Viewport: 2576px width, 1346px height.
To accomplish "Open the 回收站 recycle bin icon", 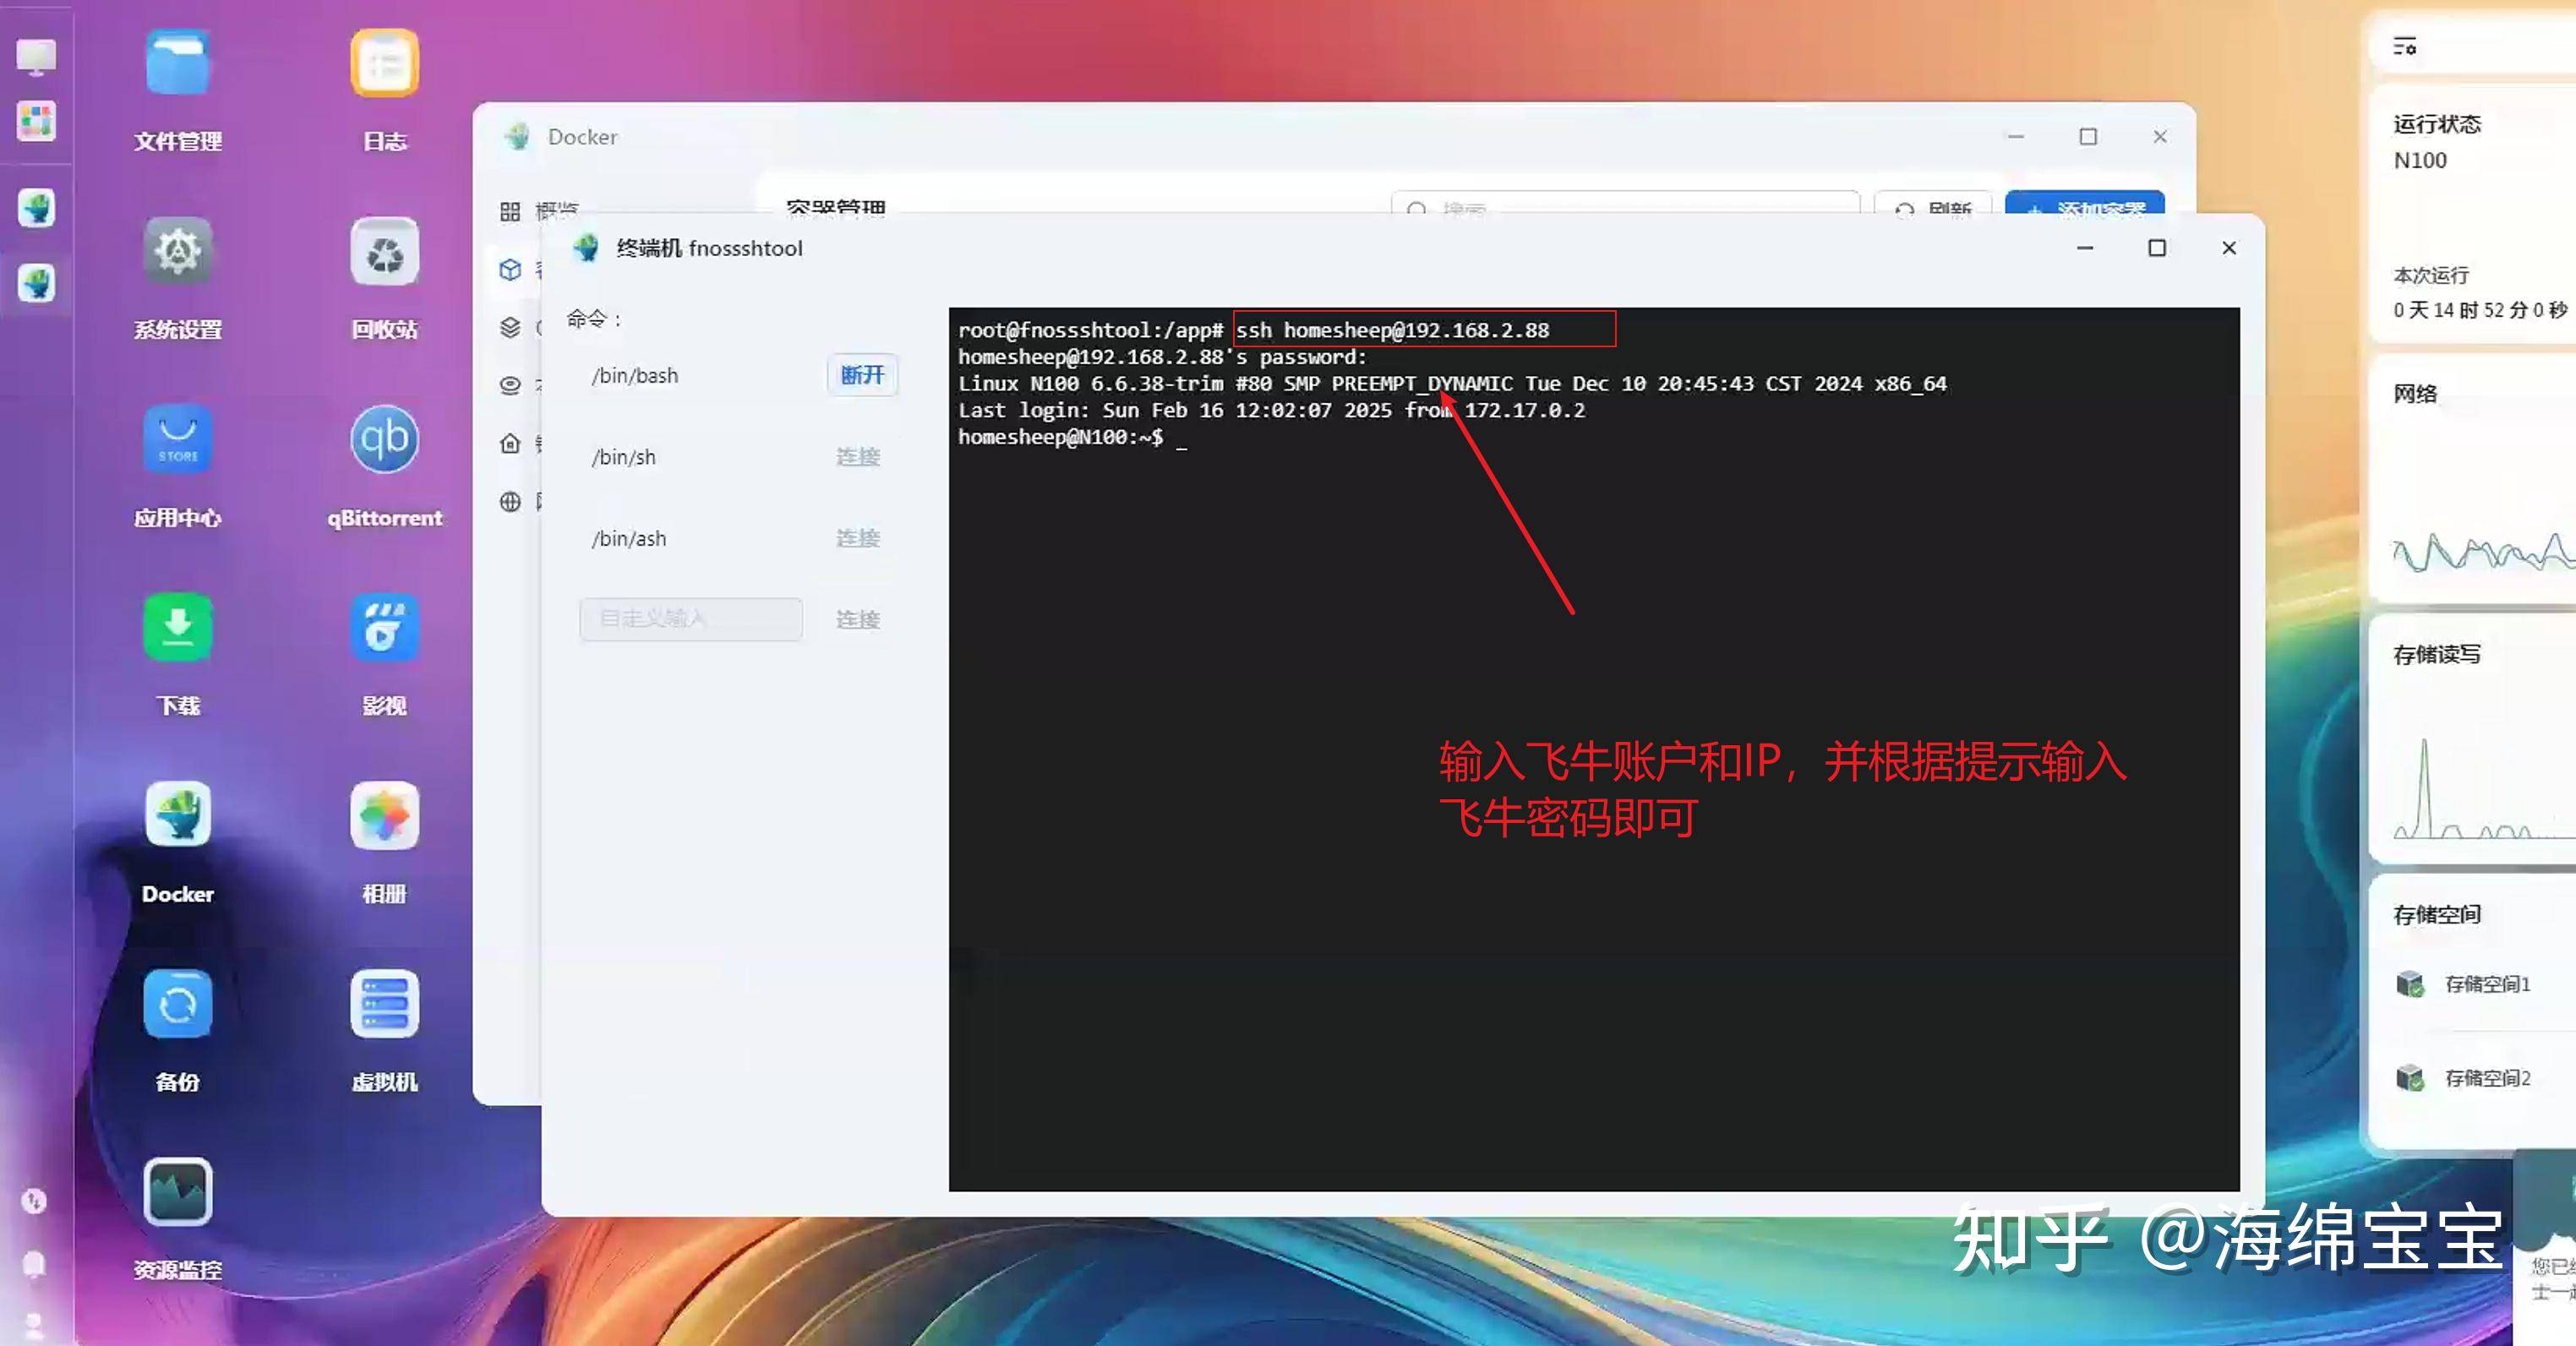I will point(384,251).
